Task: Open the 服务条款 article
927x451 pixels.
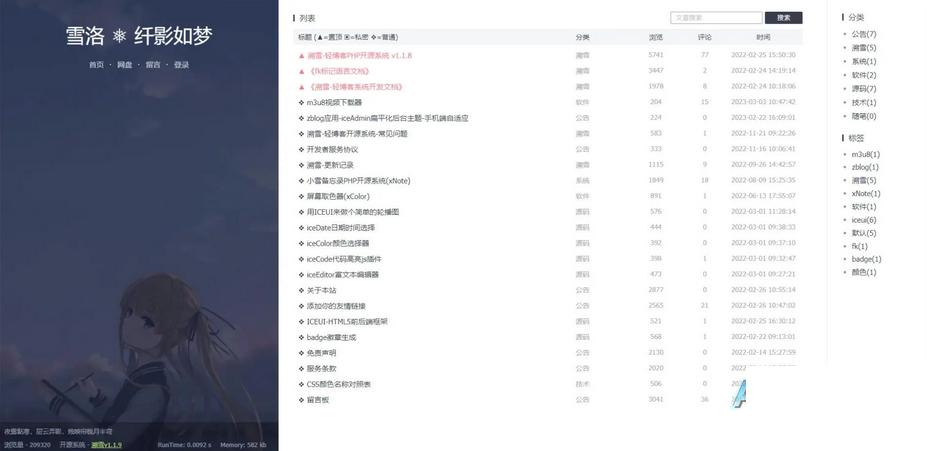Action: [322, 368]
